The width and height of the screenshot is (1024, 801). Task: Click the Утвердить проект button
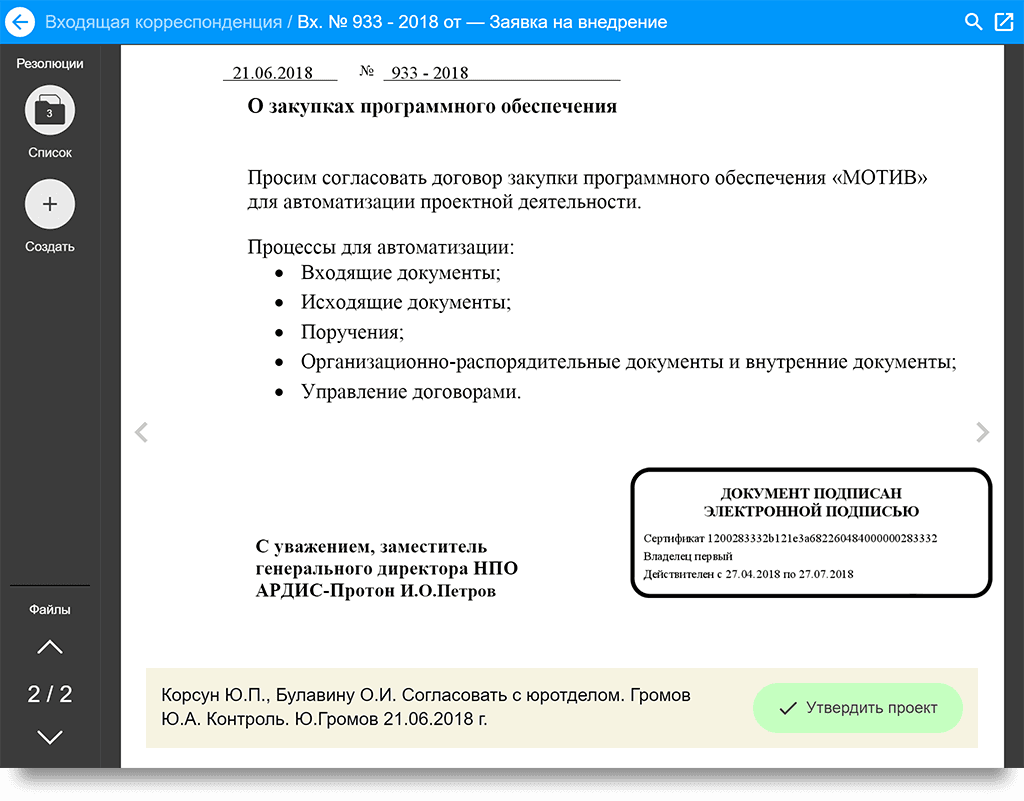[x=857, y=708]
